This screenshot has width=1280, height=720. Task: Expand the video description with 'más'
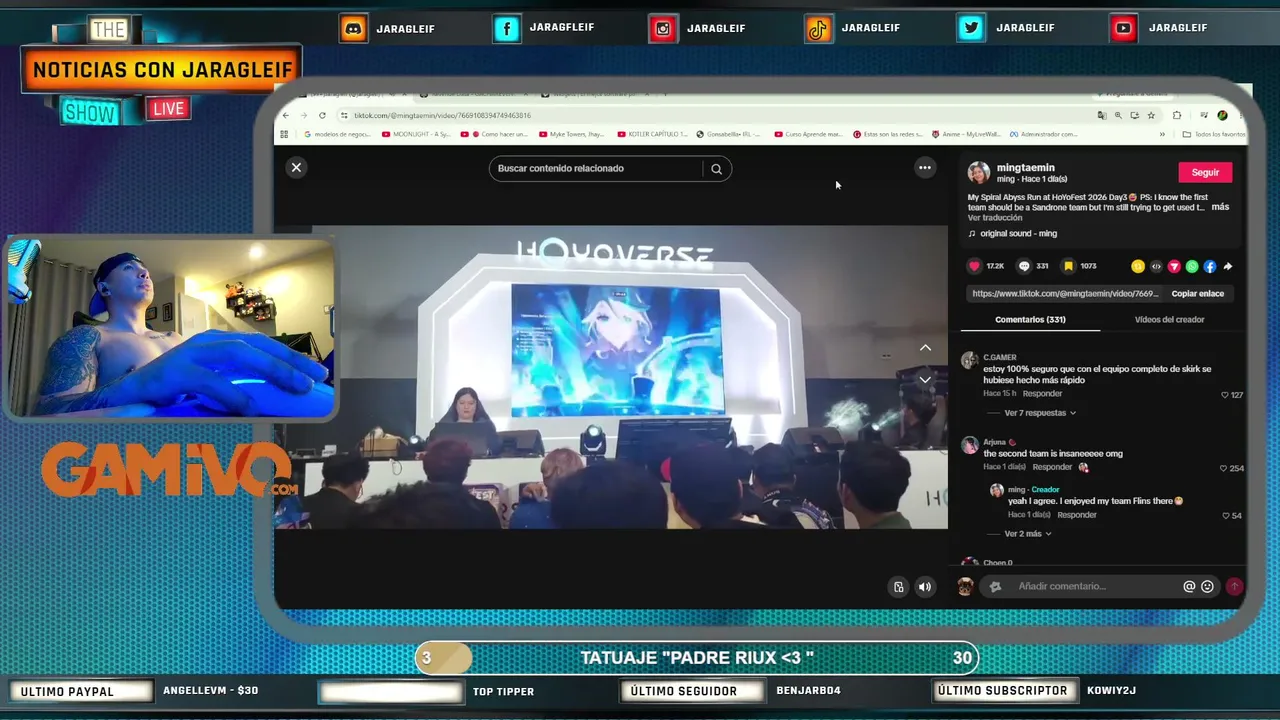(1220, 207)
